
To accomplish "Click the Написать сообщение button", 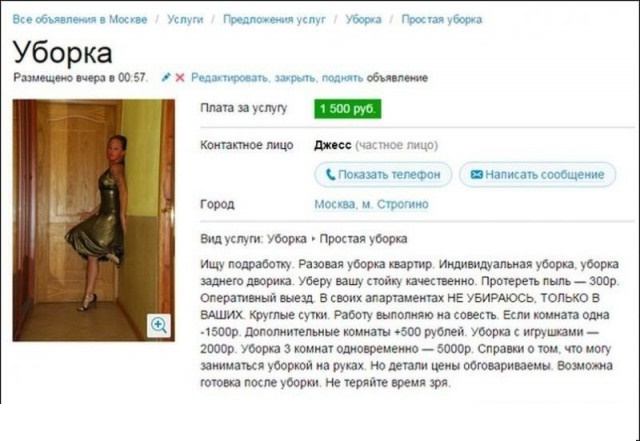I will [x=538, y=175].
